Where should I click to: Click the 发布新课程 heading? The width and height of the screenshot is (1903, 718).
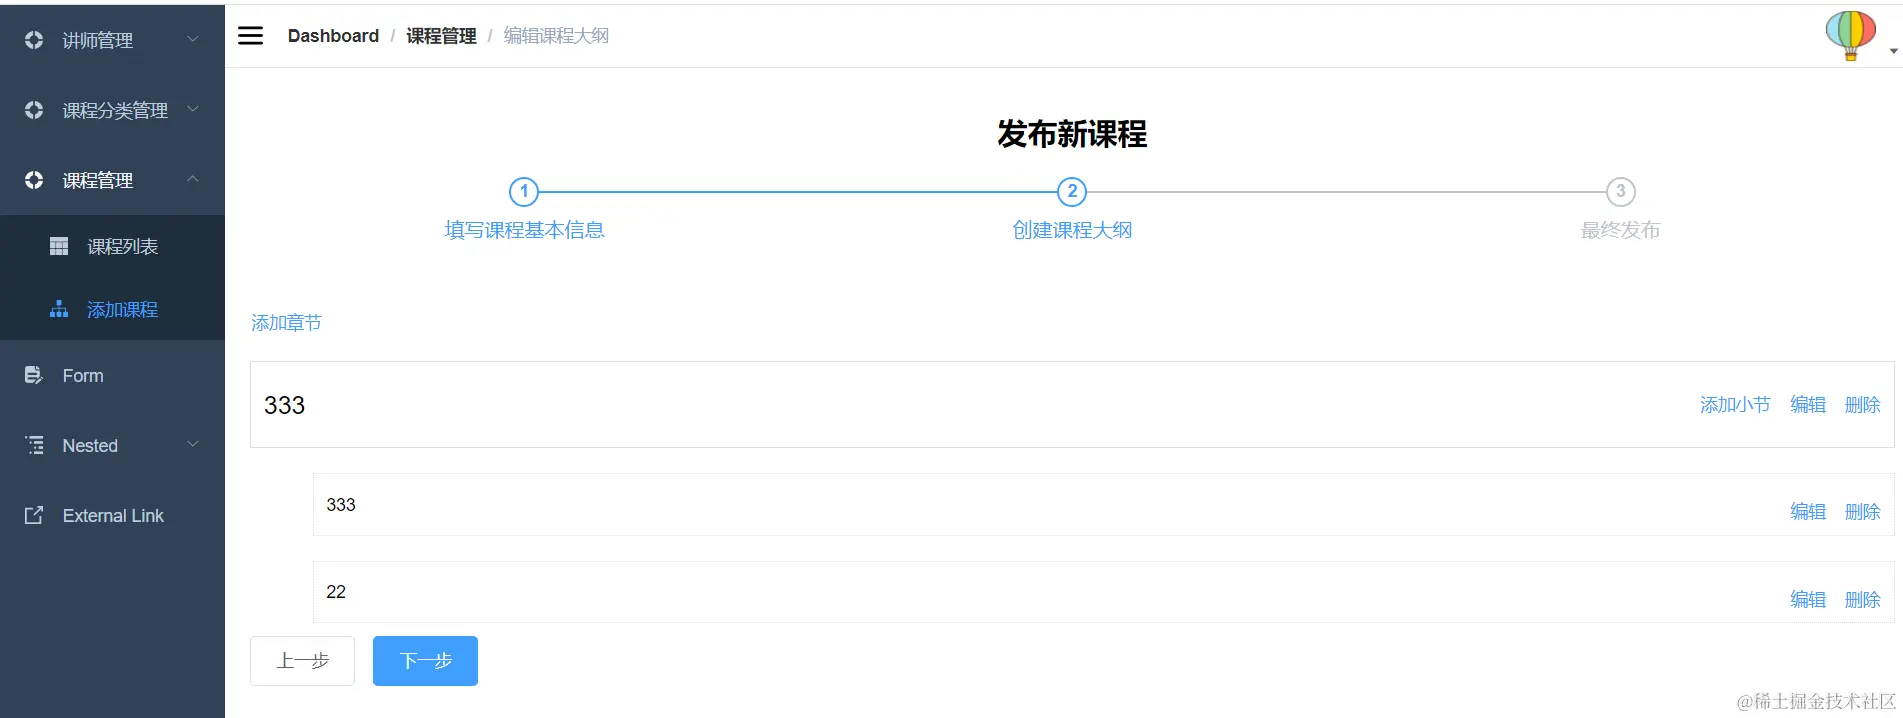[1072, 134]
